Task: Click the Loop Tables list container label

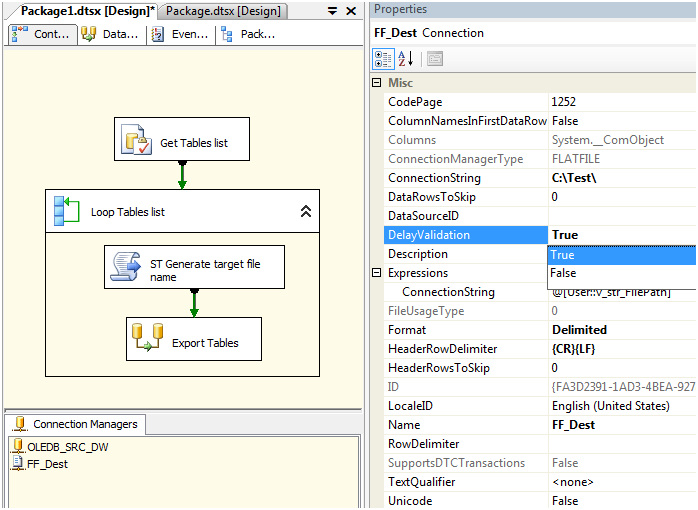Action: 128,212
